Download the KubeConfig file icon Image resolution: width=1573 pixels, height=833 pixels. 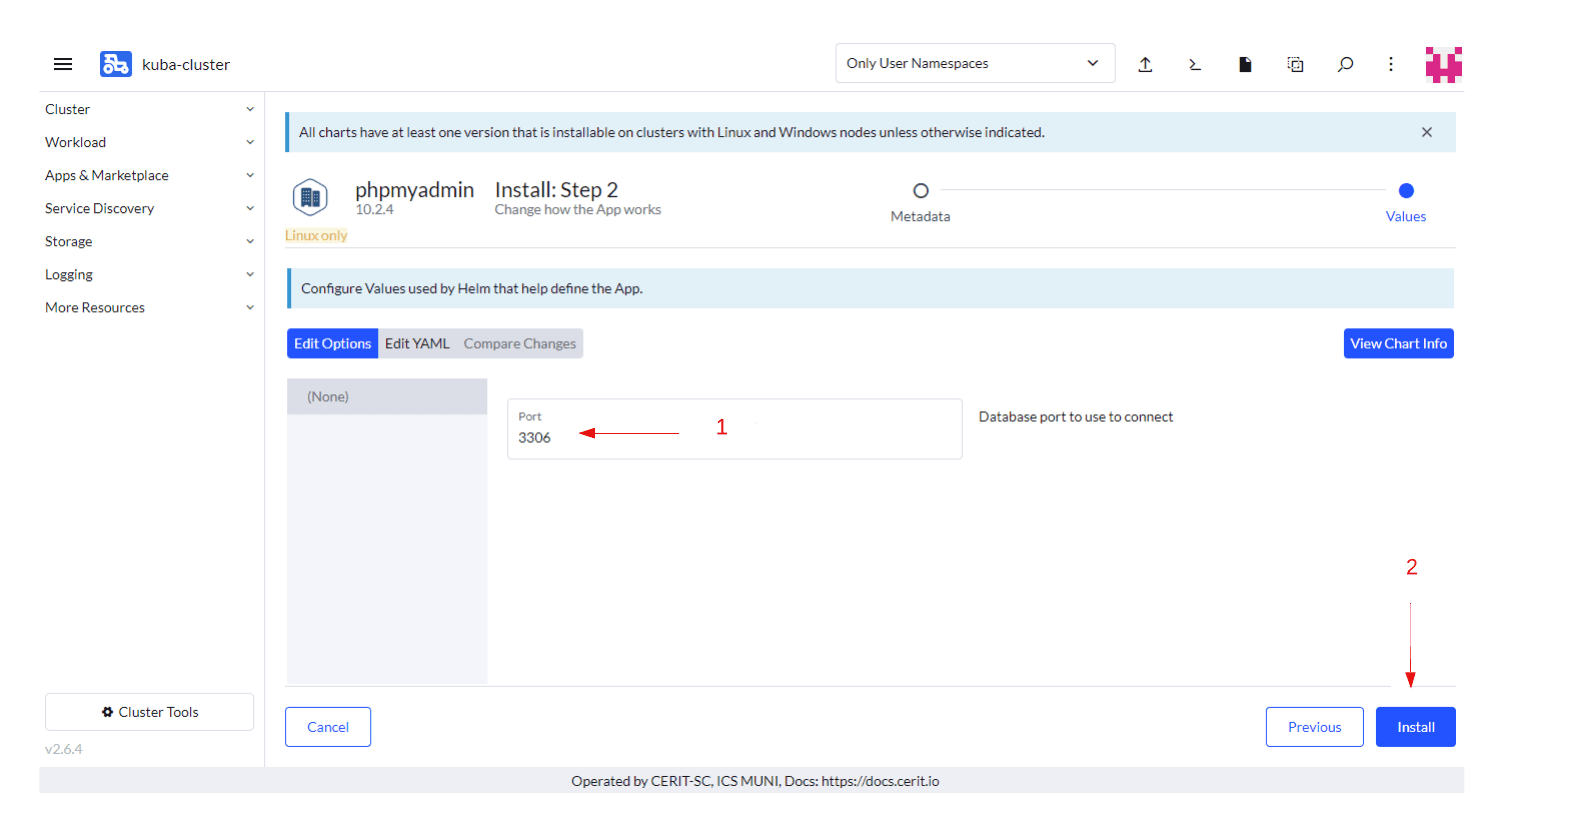click(1245, 64)
